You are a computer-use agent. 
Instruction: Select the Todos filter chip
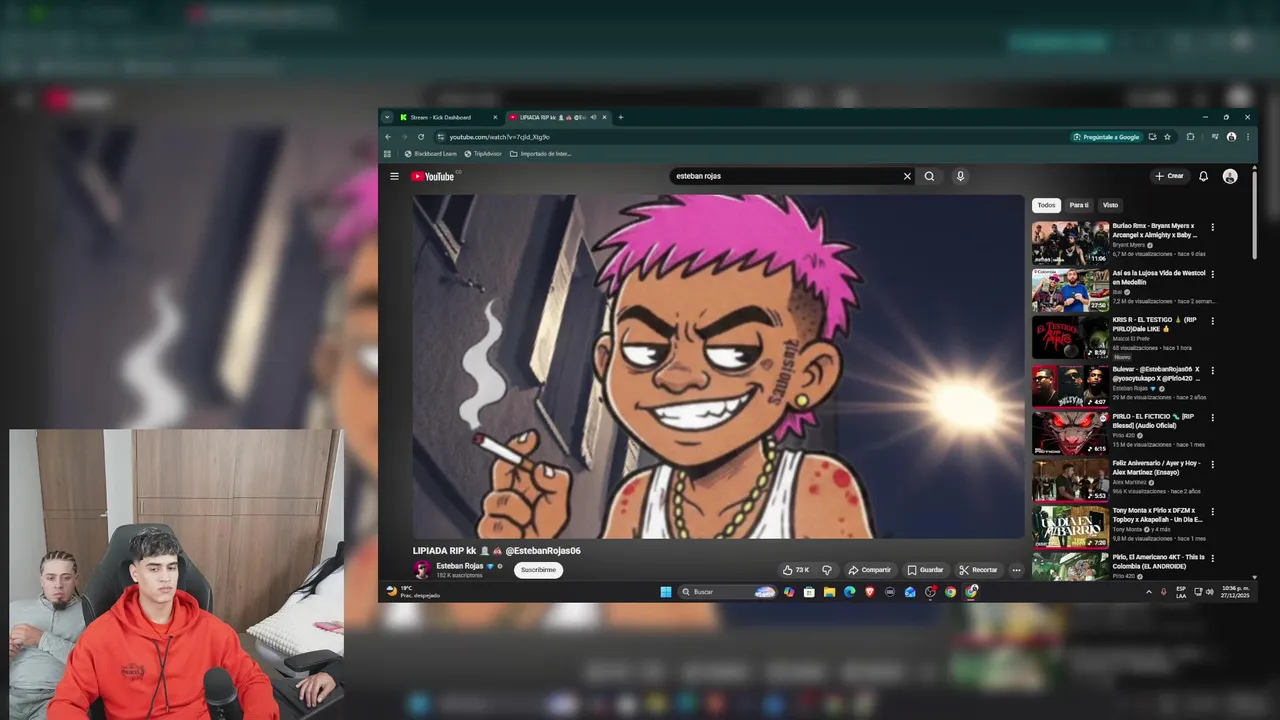pos(1046,205)
